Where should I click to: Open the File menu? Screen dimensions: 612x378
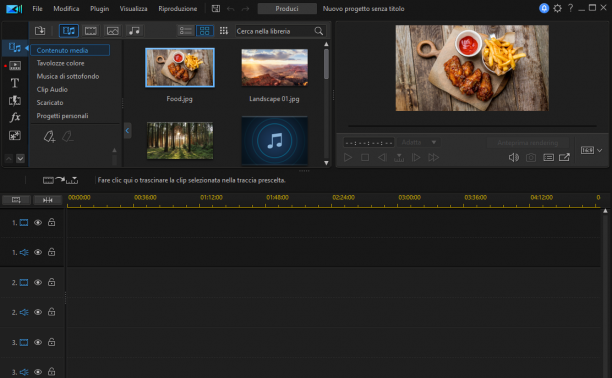(x=37, y=9)
